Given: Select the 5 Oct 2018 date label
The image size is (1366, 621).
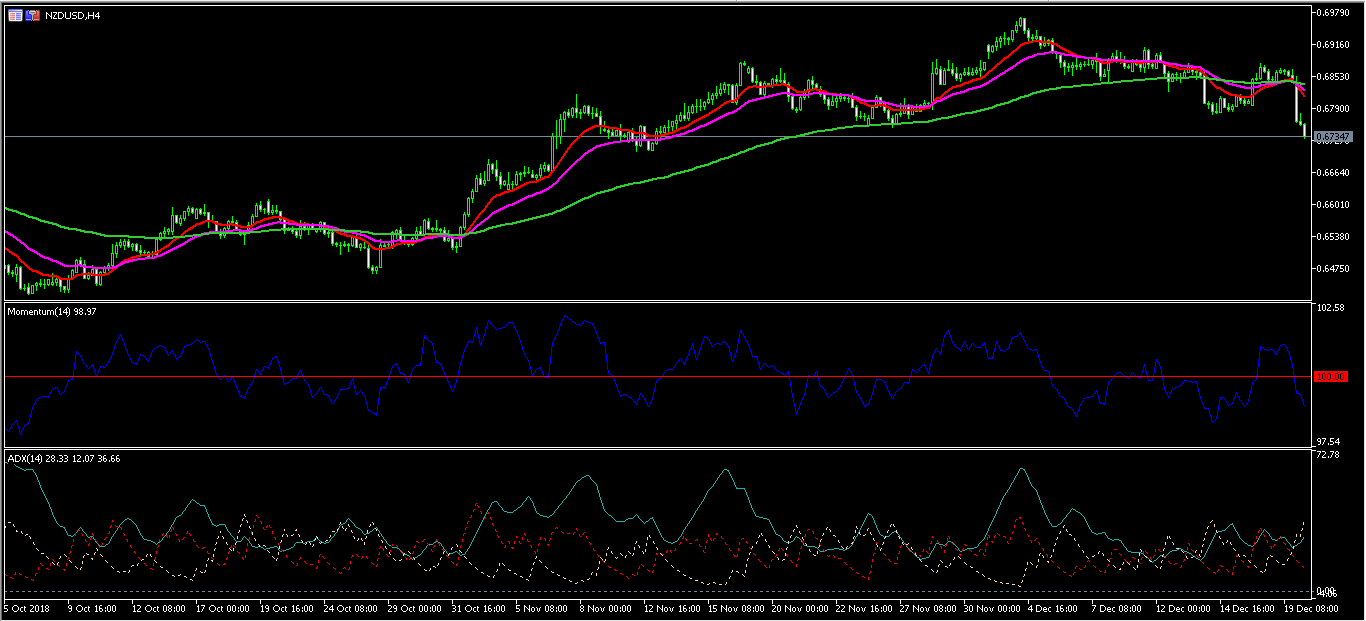Looking at the screenshot, I should point(28,608).
